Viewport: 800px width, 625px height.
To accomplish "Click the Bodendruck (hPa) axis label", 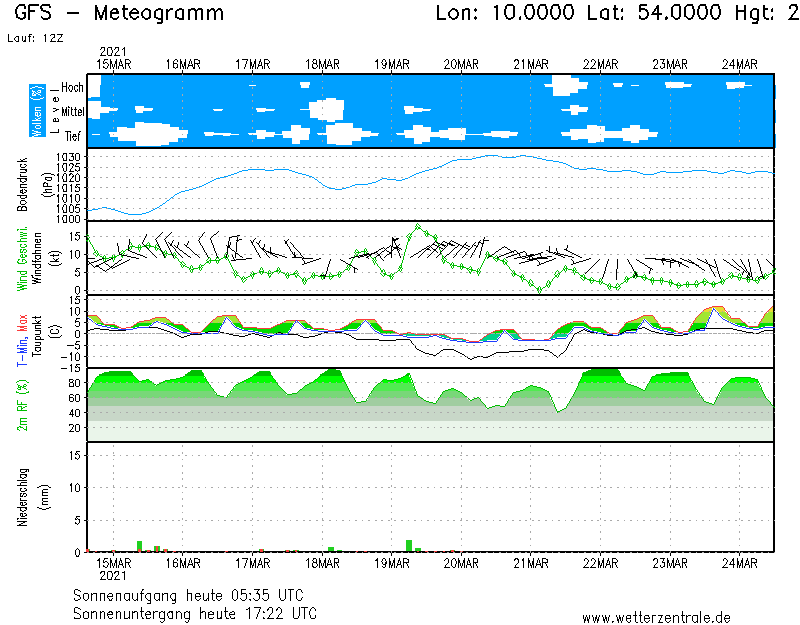I will click(22, 184).
